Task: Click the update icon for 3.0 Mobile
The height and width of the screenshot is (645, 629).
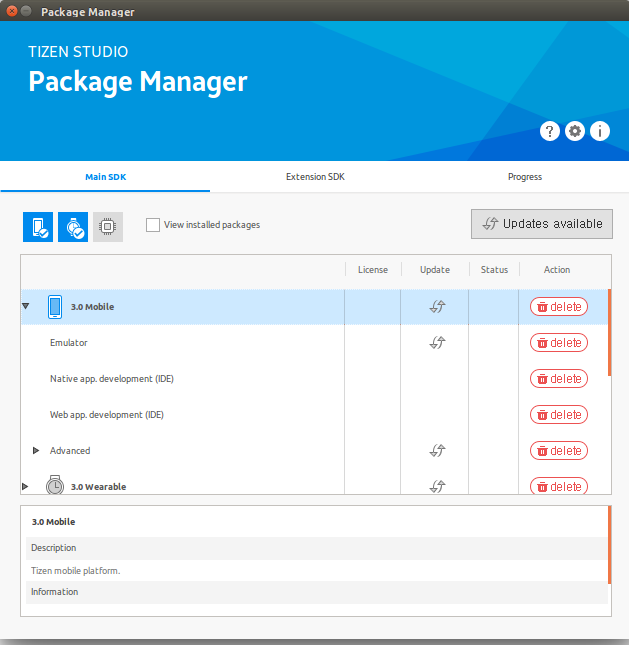Action: click(x=436, y=307)
